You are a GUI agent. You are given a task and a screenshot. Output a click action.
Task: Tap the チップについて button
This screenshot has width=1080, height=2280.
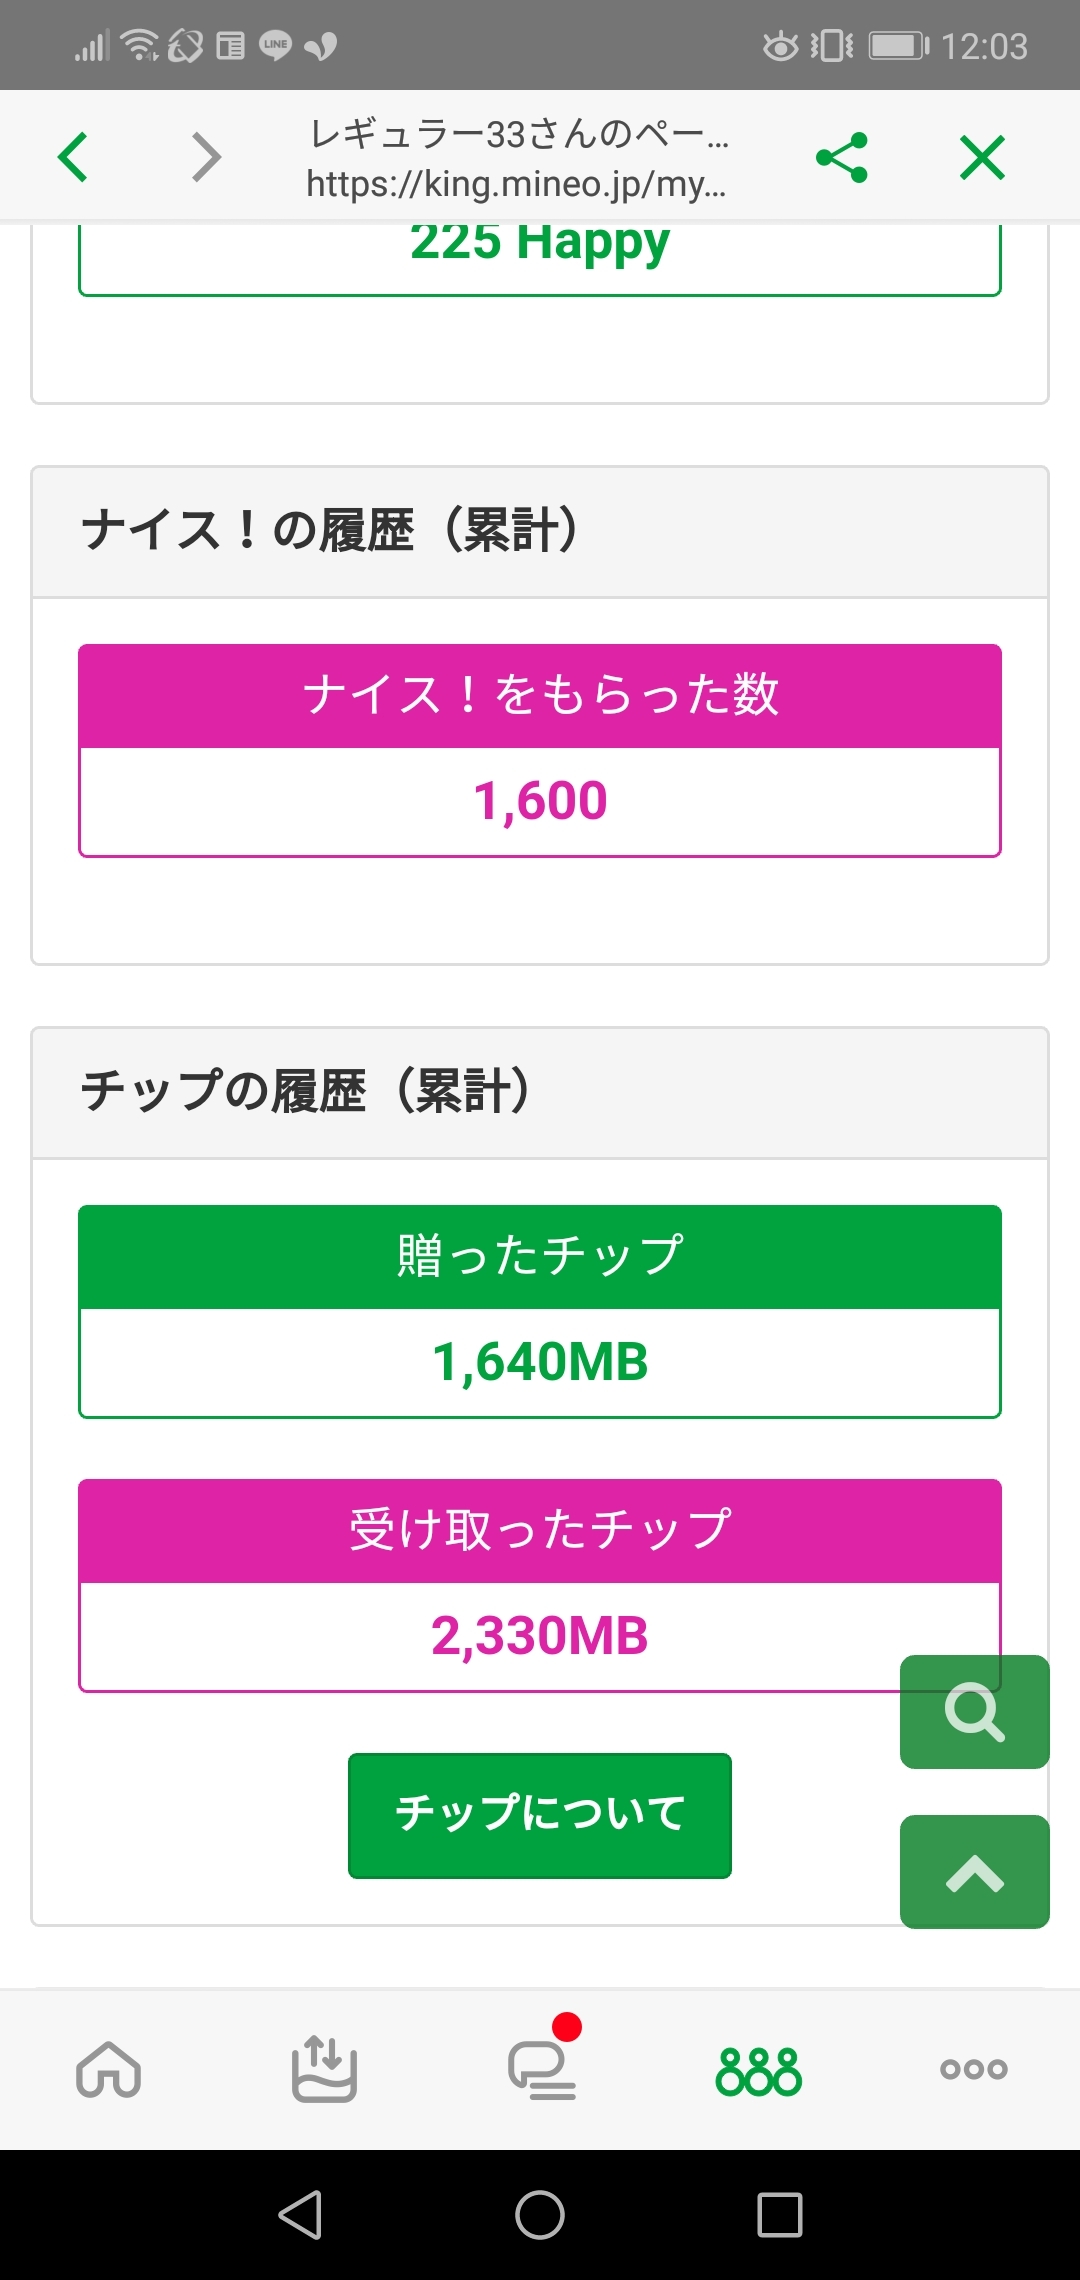click(540, 1815)
